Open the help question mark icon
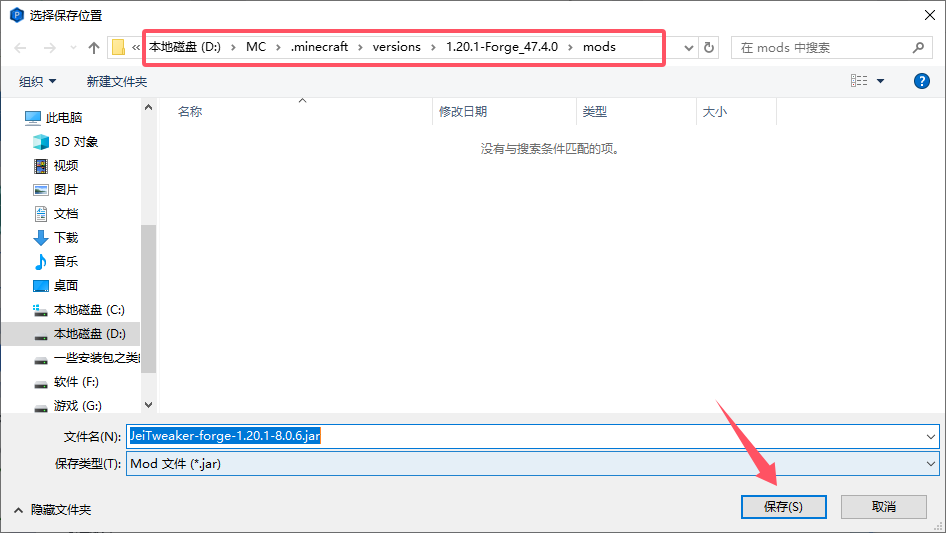This screenshot has width=946, height=533. coord(922,81)
